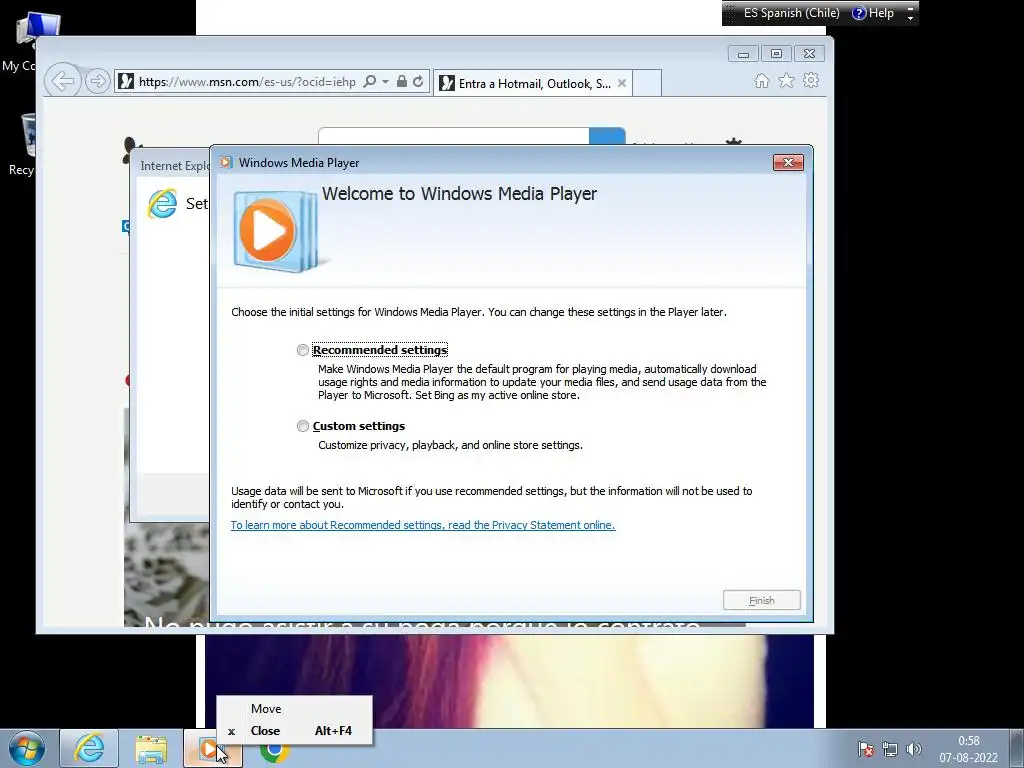Go back in Internet Explorer

click(63, 82)
